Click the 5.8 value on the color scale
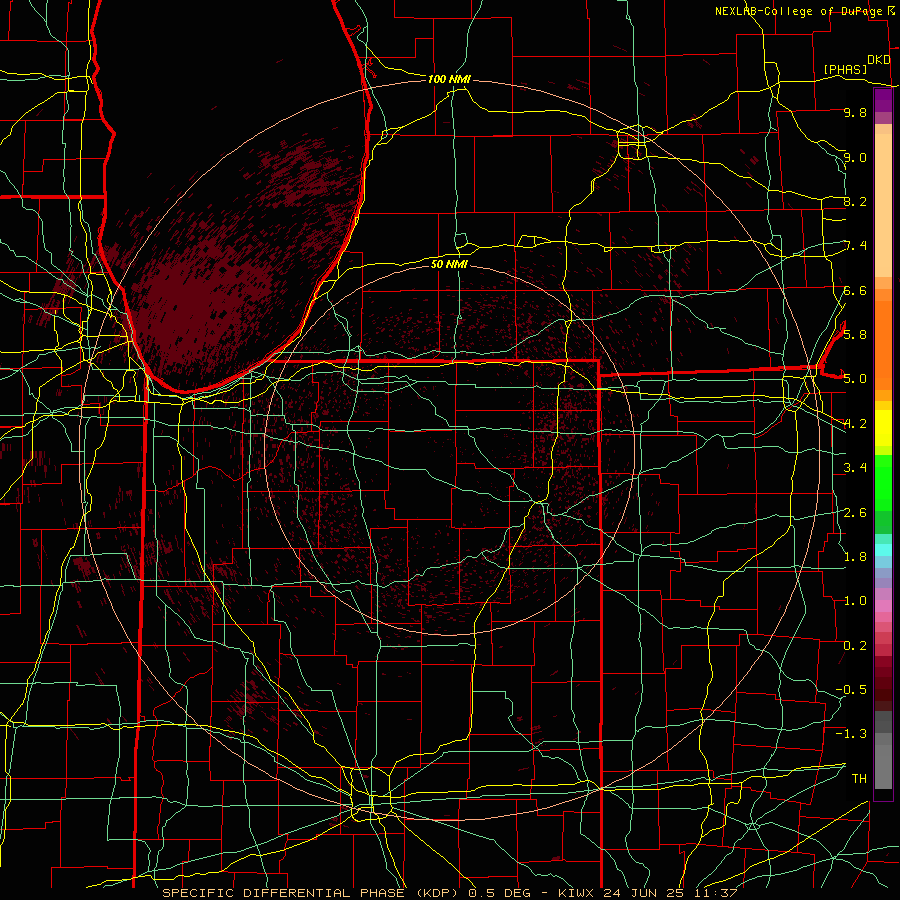Image resolution: width=900 pixels, height=900 pixels. click(x=855, y=335)
